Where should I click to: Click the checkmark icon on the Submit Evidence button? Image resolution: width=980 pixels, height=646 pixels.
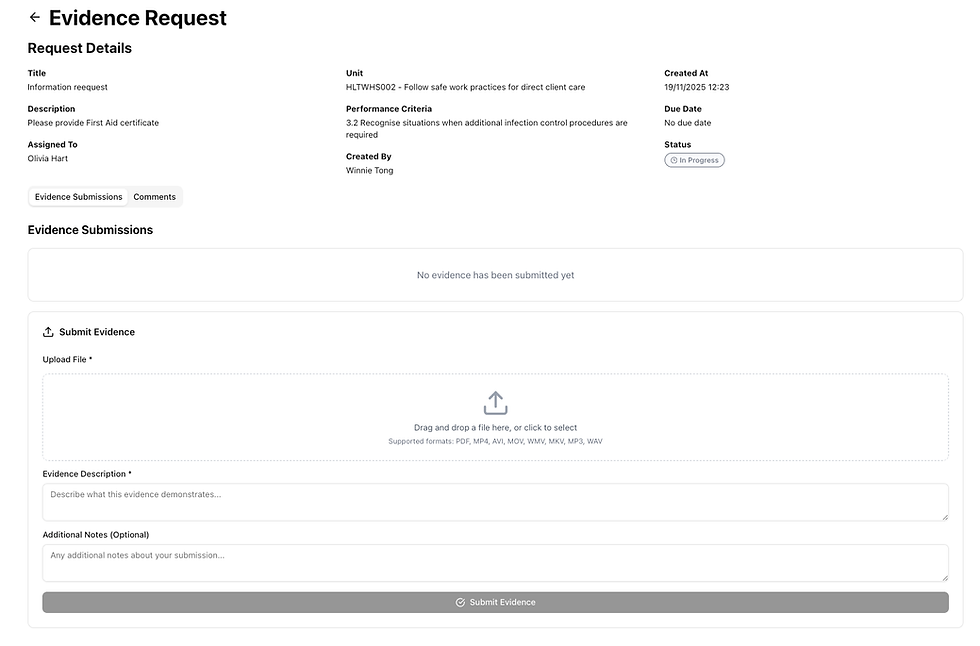pos(460,602)
